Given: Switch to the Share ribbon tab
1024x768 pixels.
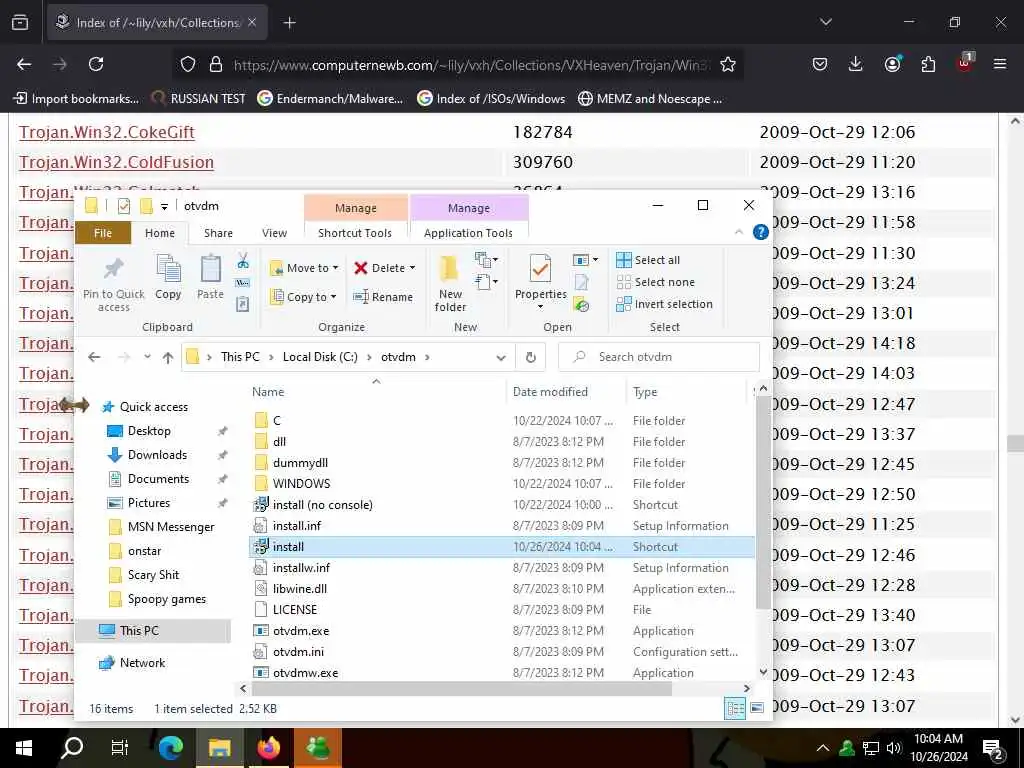Looking at the screenshot, I should [x=218, y=233].
